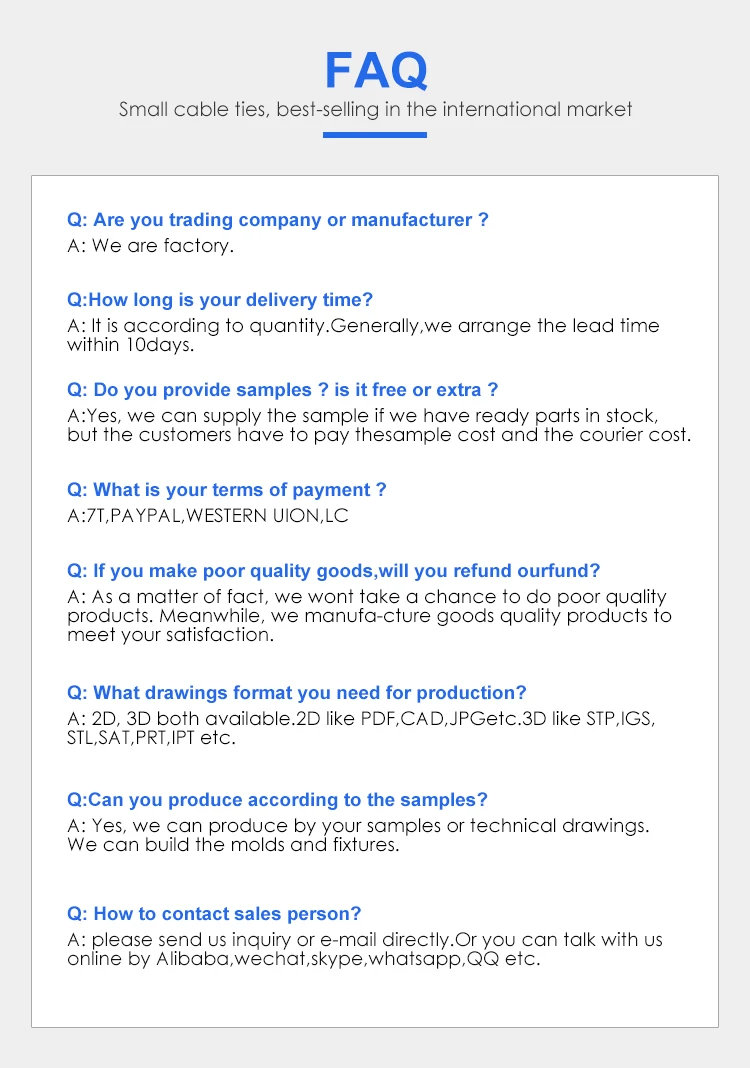The height and width of the screenshot is (1068, 750).
Task: Click the answer about 10days lead time
Action: pyautogui.click(x=363, y=326)
